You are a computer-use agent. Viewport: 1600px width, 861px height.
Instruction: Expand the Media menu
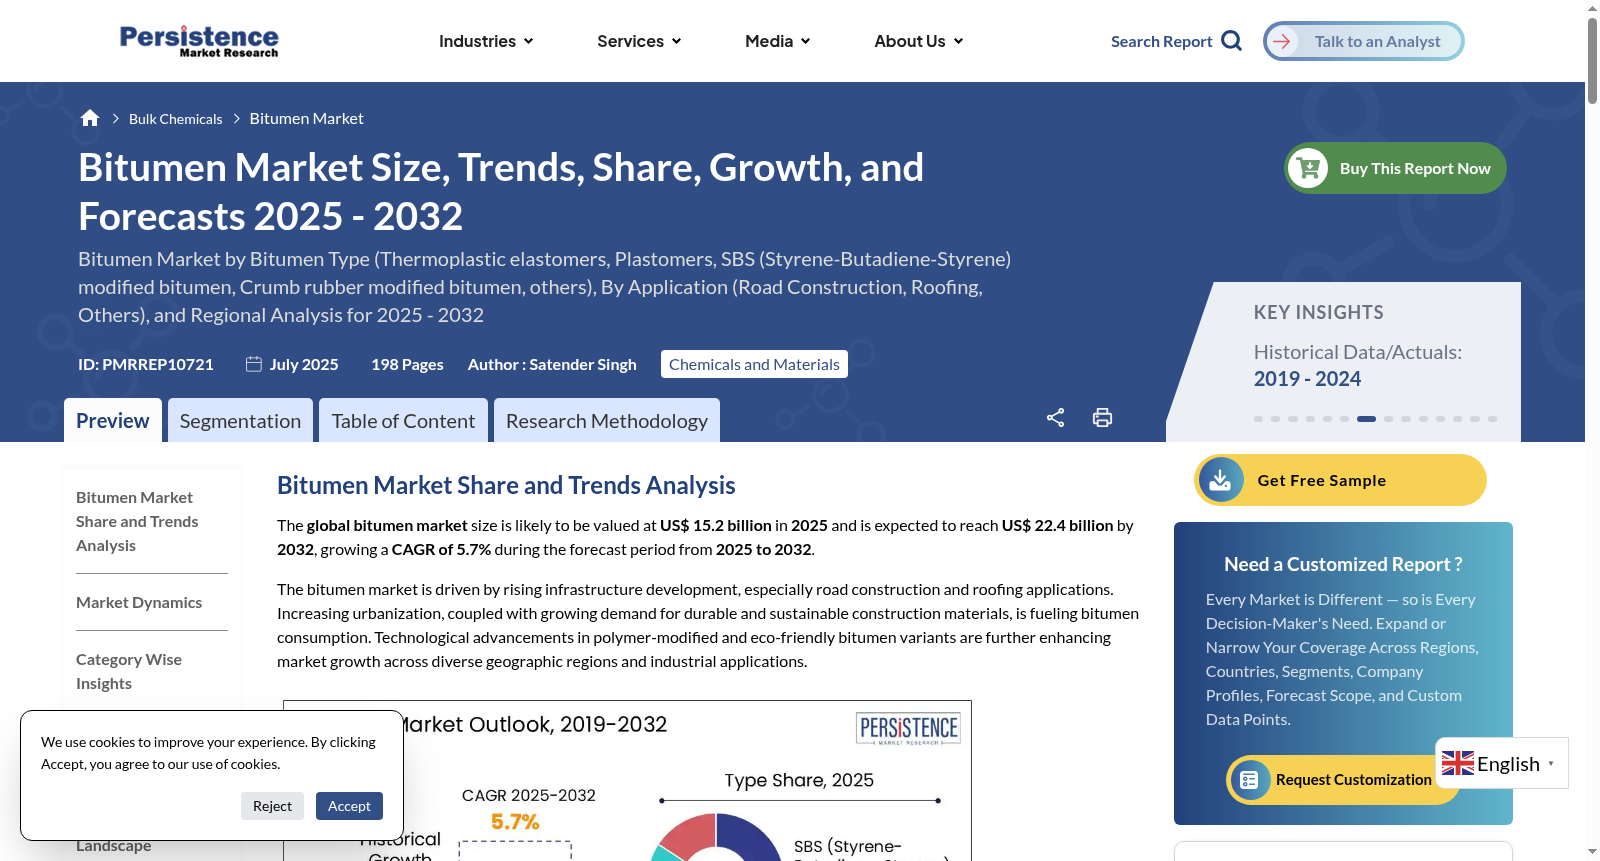tap(777, 41)
